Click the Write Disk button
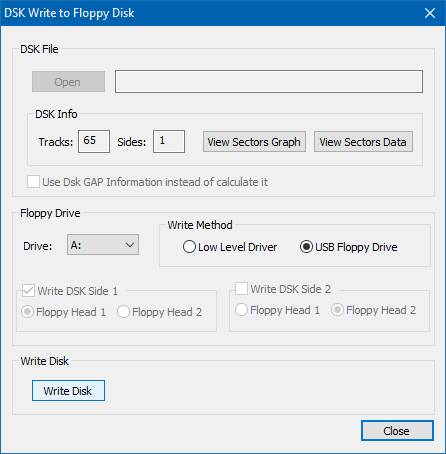 (68, 391)
